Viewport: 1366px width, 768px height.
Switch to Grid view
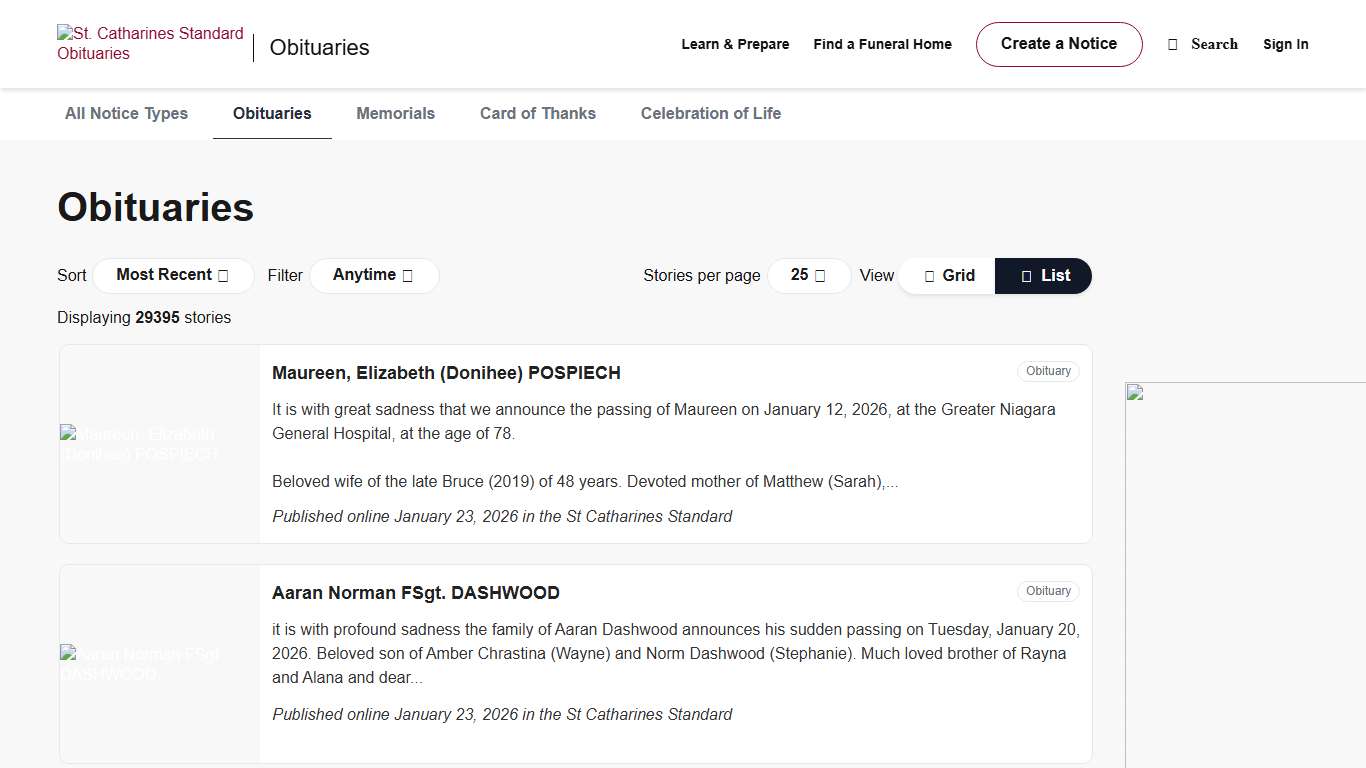[948, 276]
